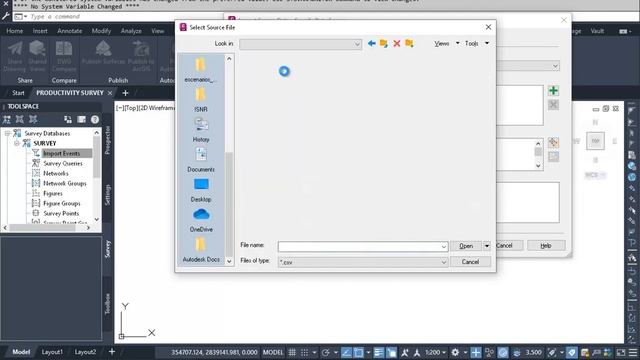Delete selected item with red X icon

click(x=396, y=43)
